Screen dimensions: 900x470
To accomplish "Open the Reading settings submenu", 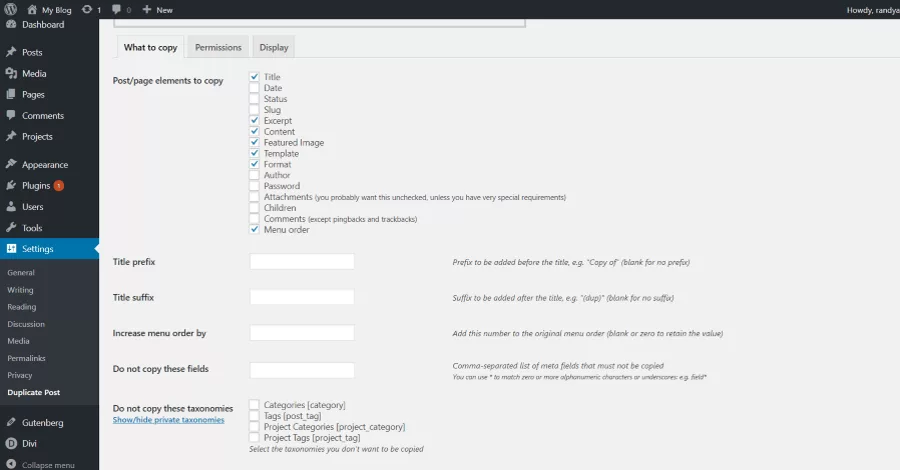I will click(22, 307).
